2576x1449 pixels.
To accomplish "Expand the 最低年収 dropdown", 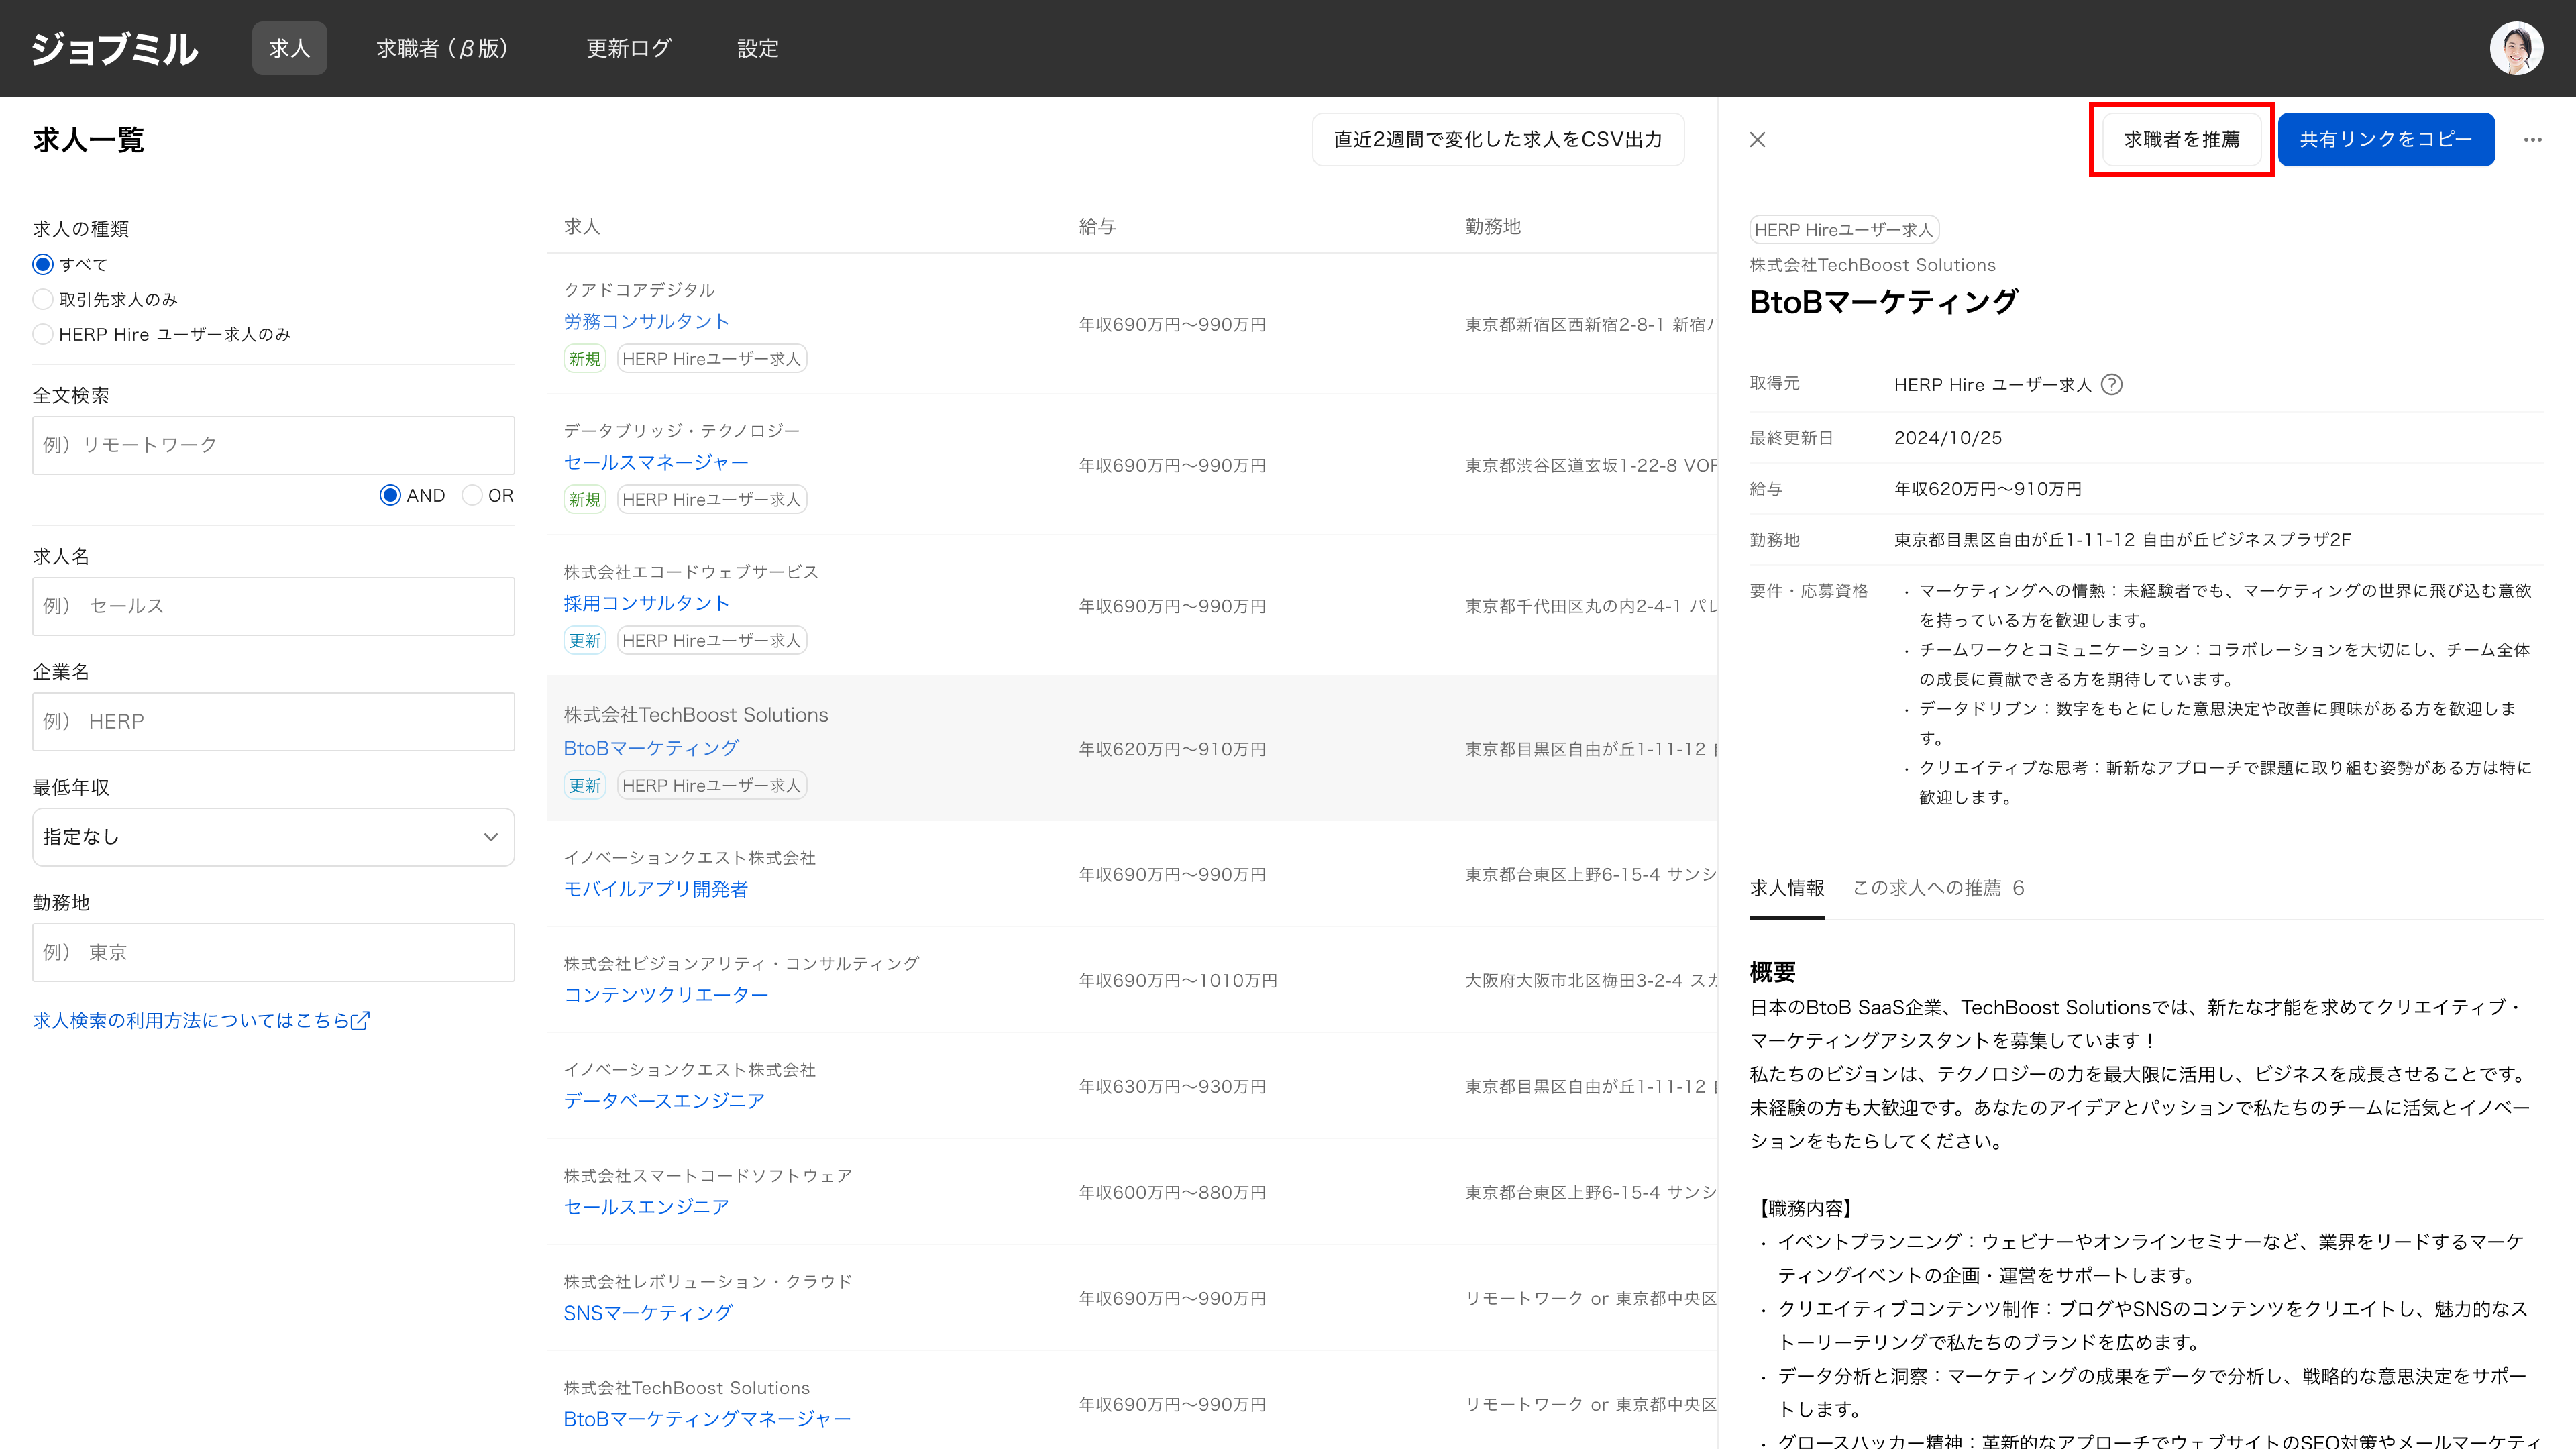I will click(273, 837).
